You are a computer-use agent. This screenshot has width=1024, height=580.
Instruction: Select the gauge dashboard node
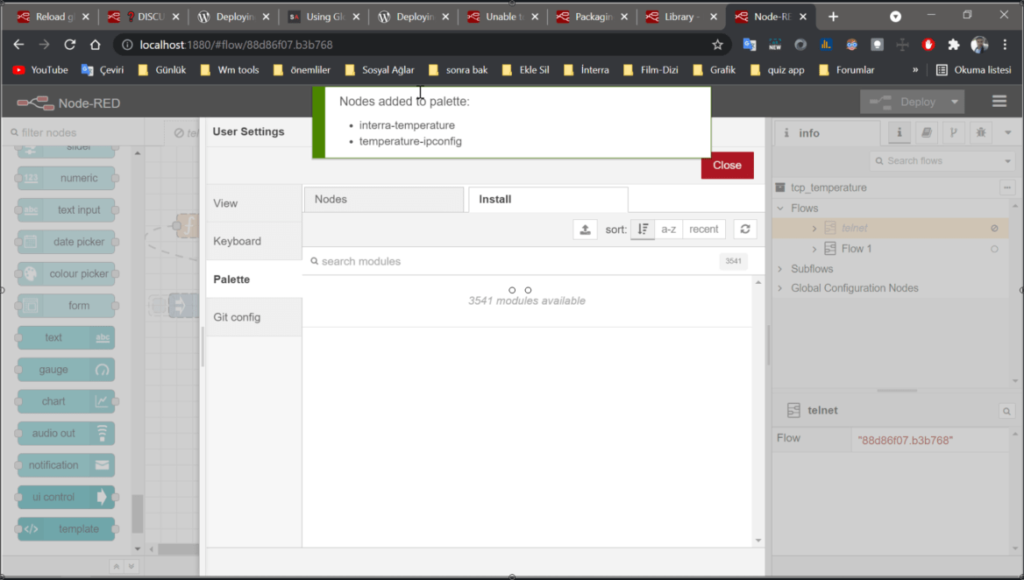point(66,370)
